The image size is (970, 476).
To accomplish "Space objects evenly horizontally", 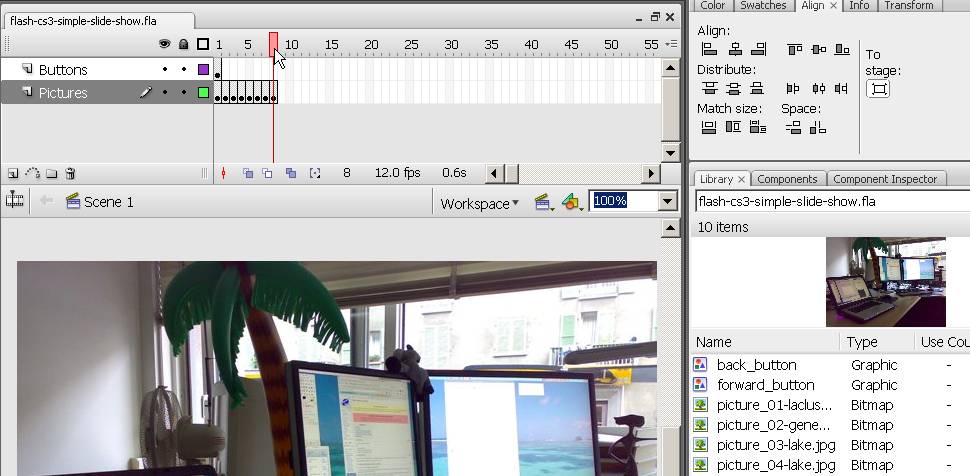I will tap(818, 128).
